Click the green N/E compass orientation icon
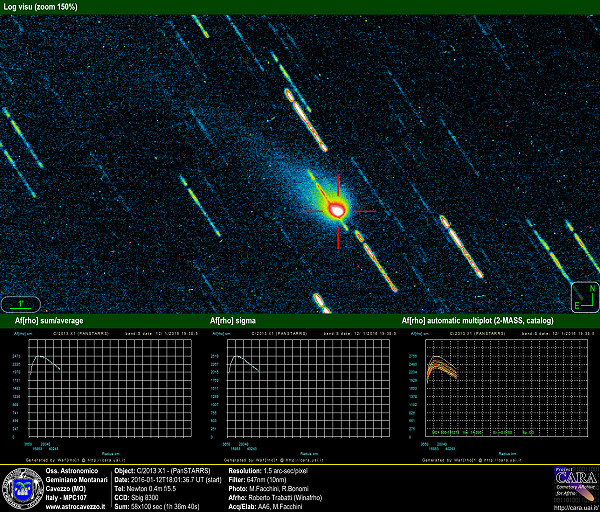Viewport: 600px width, 512px height. coord(583,296)
